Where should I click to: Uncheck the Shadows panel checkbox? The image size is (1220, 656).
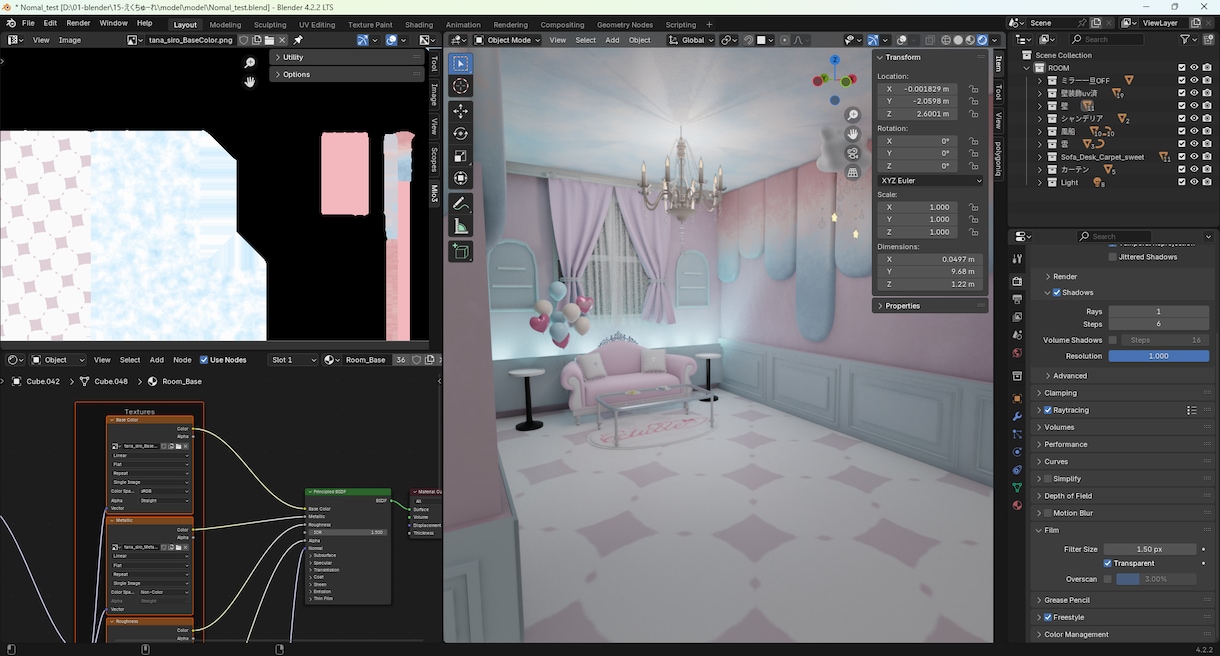[x=1056, y=293]
